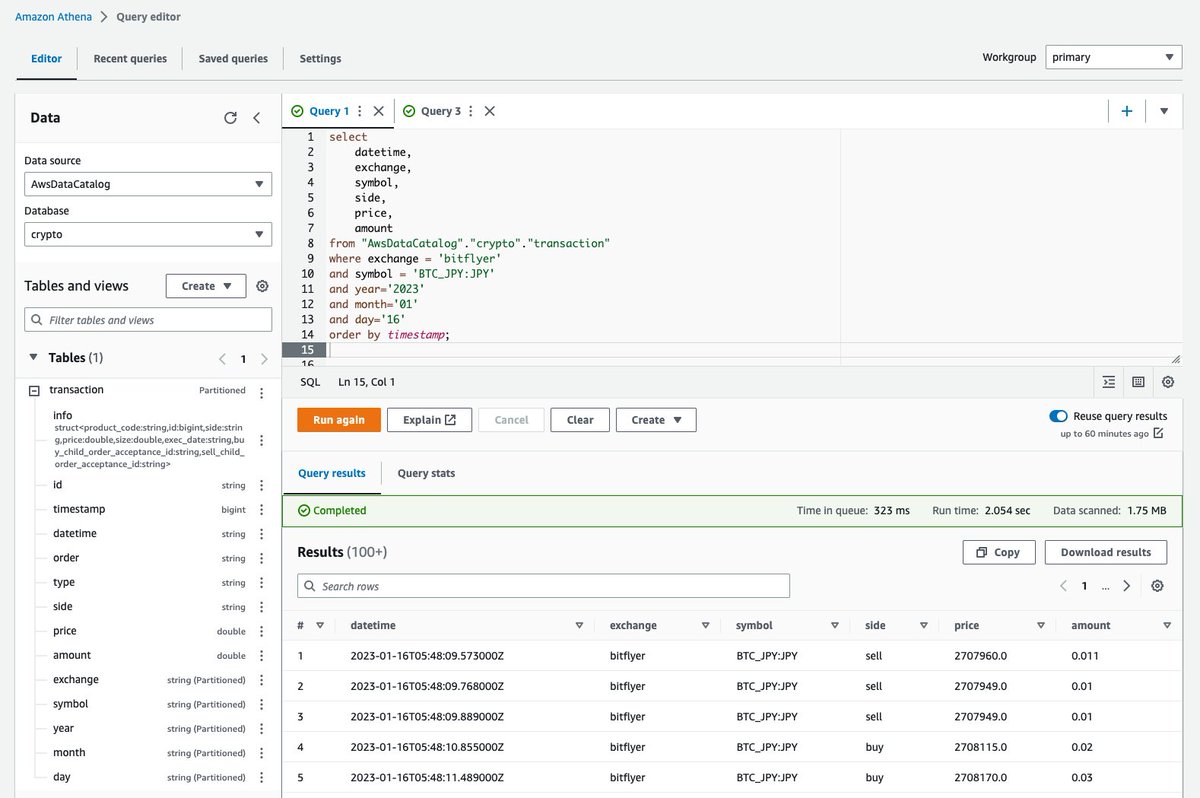Close the Query 1 tab
The image size is (1200, 798).
[x=378, y=111]
